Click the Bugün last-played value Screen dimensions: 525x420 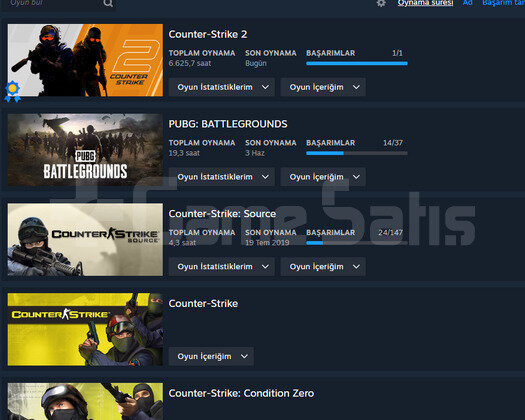(x=256, y=63)
